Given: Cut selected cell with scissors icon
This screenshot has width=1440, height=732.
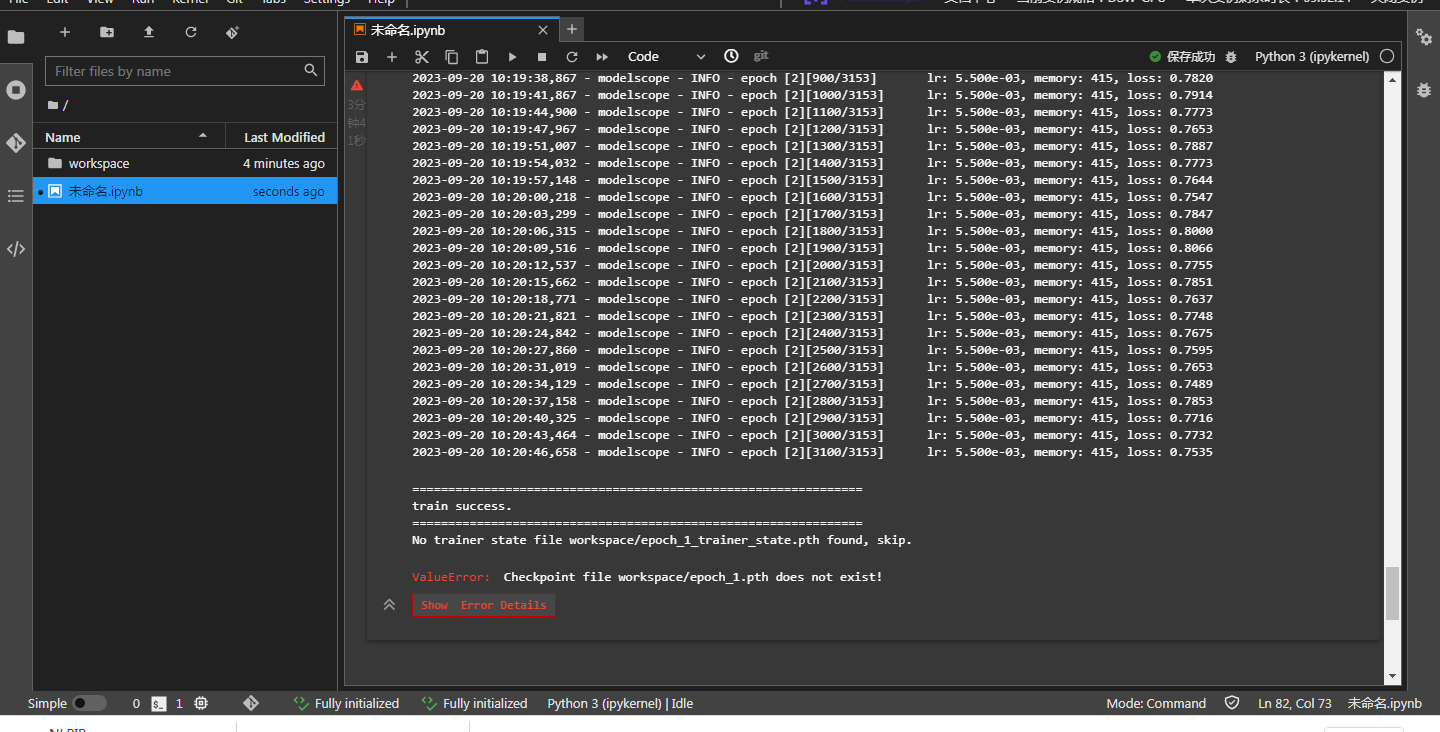Looking at the screenshot, I should tap(422, 57).
